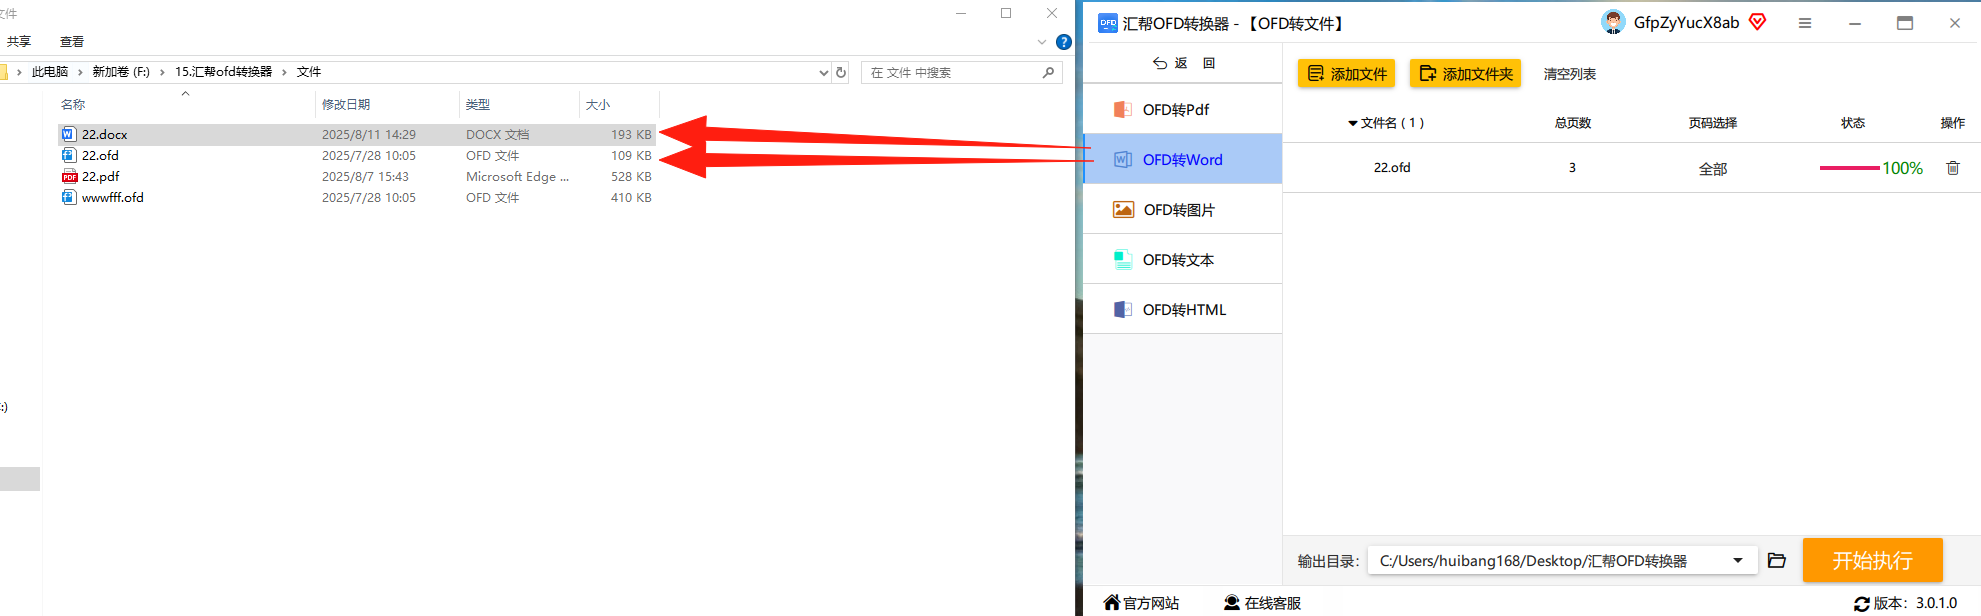
Task: Click the version refresh icon
Action: [1862, 604]
